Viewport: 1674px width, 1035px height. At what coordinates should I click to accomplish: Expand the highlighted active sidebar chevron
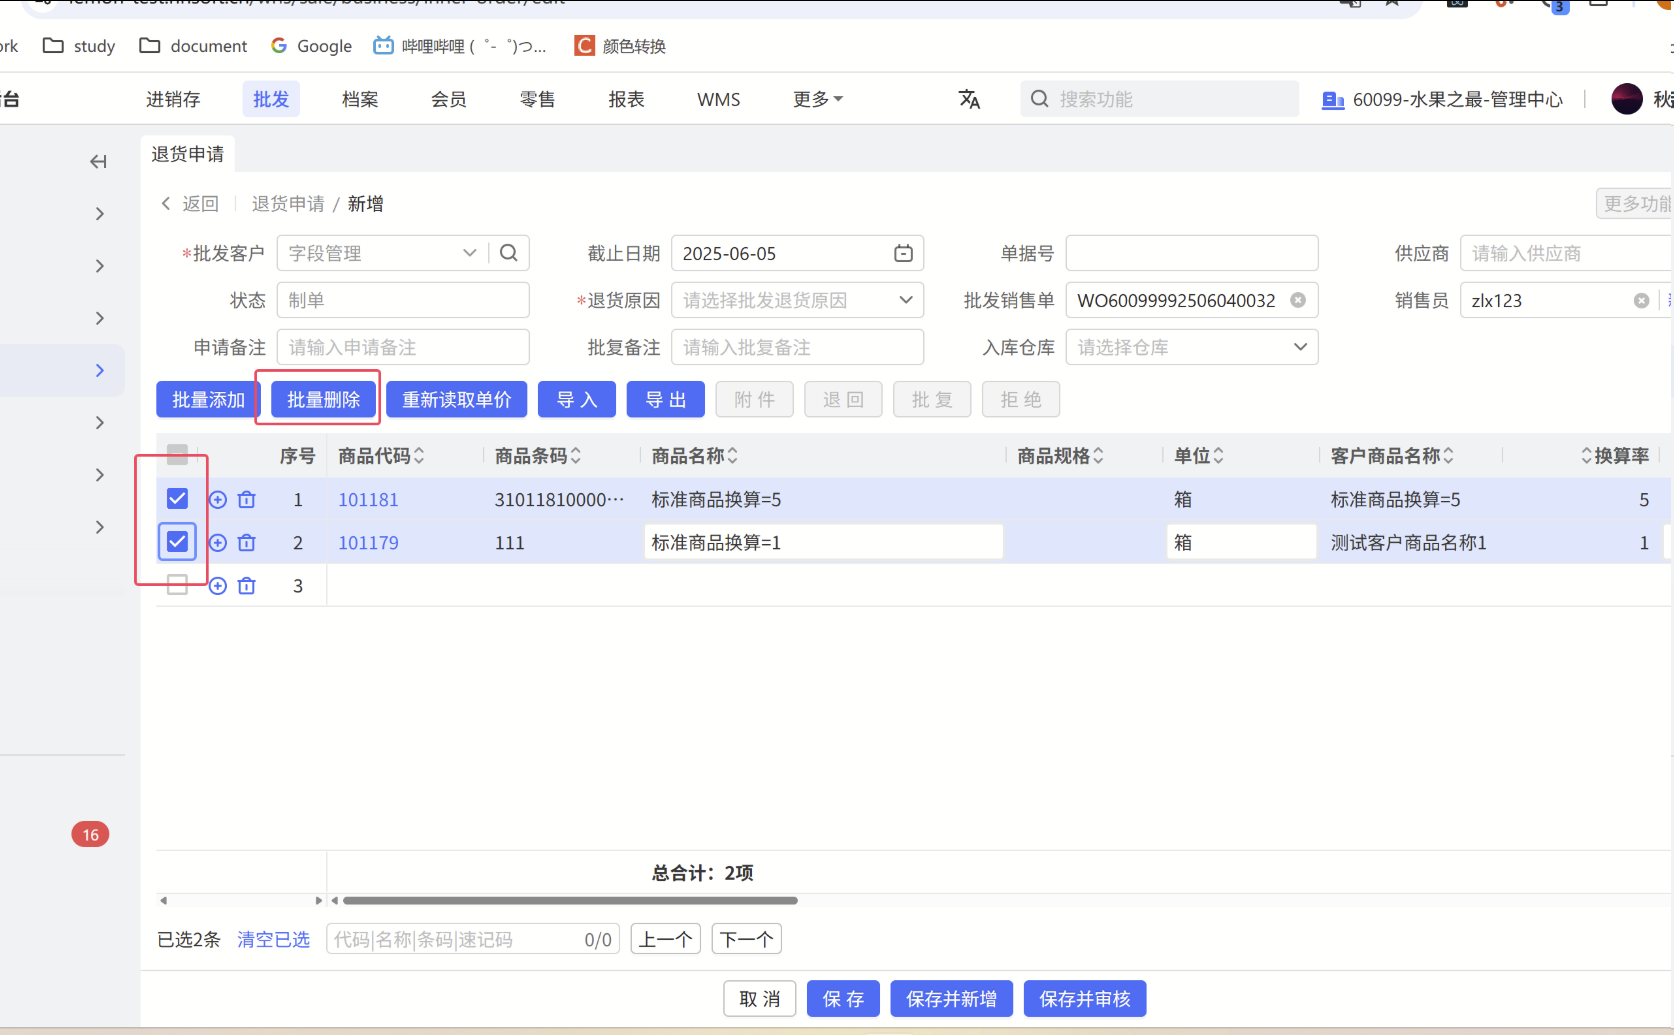point(99,370)
